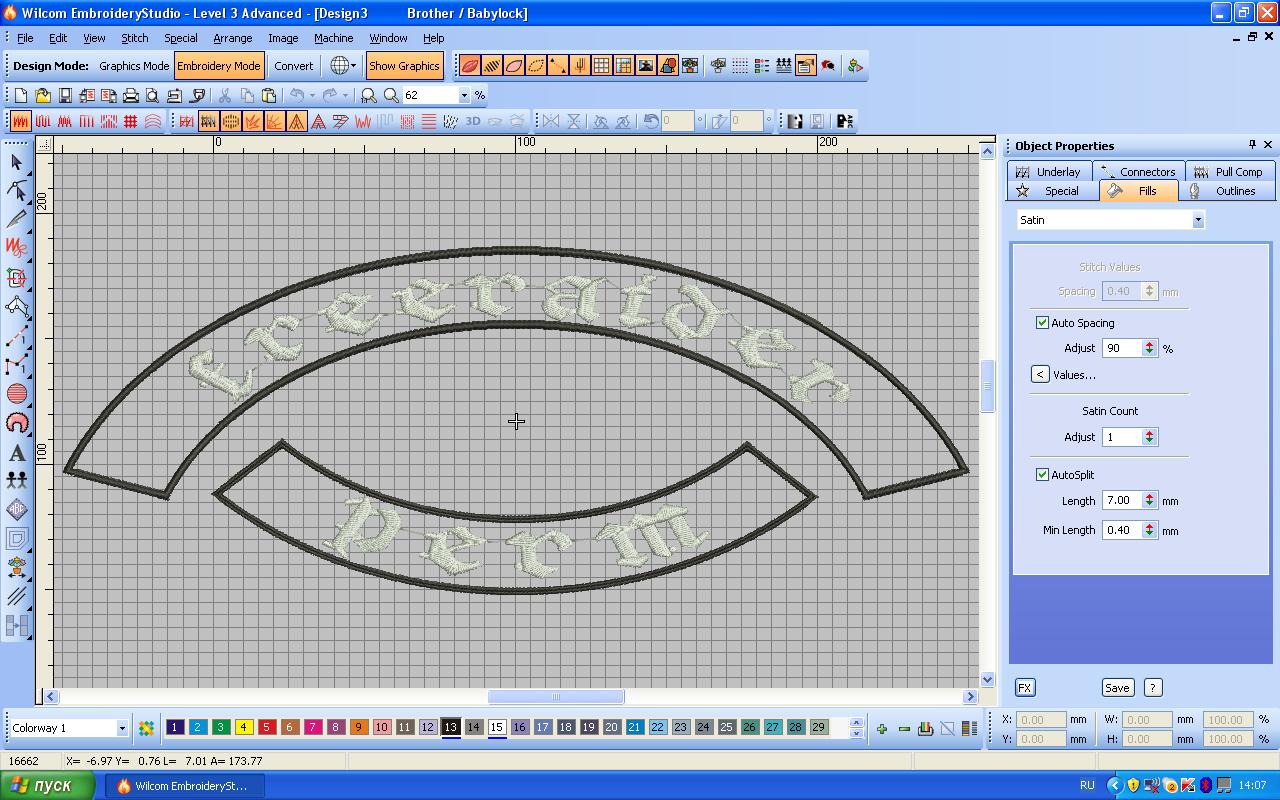The height and width of the screenshot is (800, 1280).
Task: Open the zoom percentage dropdown
Action: (463, 95)
